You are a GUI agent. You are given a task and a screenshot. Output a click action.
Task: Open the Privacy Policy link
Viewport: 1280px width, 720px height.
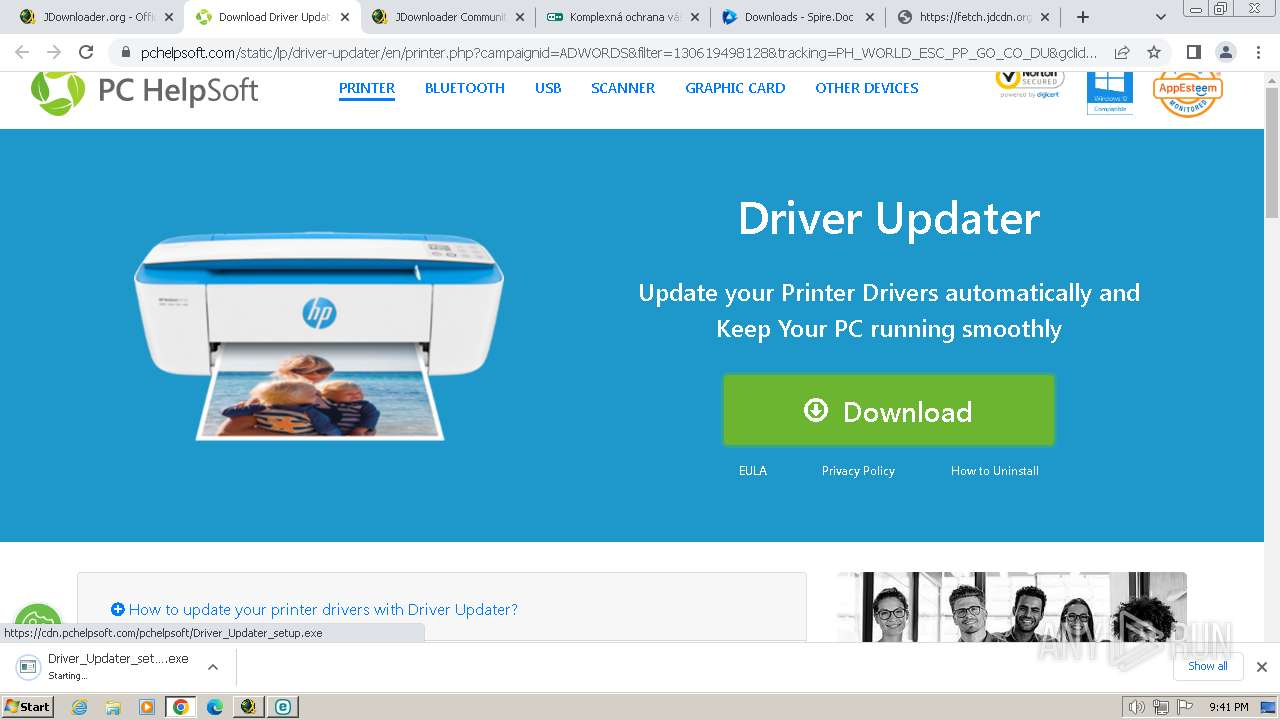pos(858,471)
